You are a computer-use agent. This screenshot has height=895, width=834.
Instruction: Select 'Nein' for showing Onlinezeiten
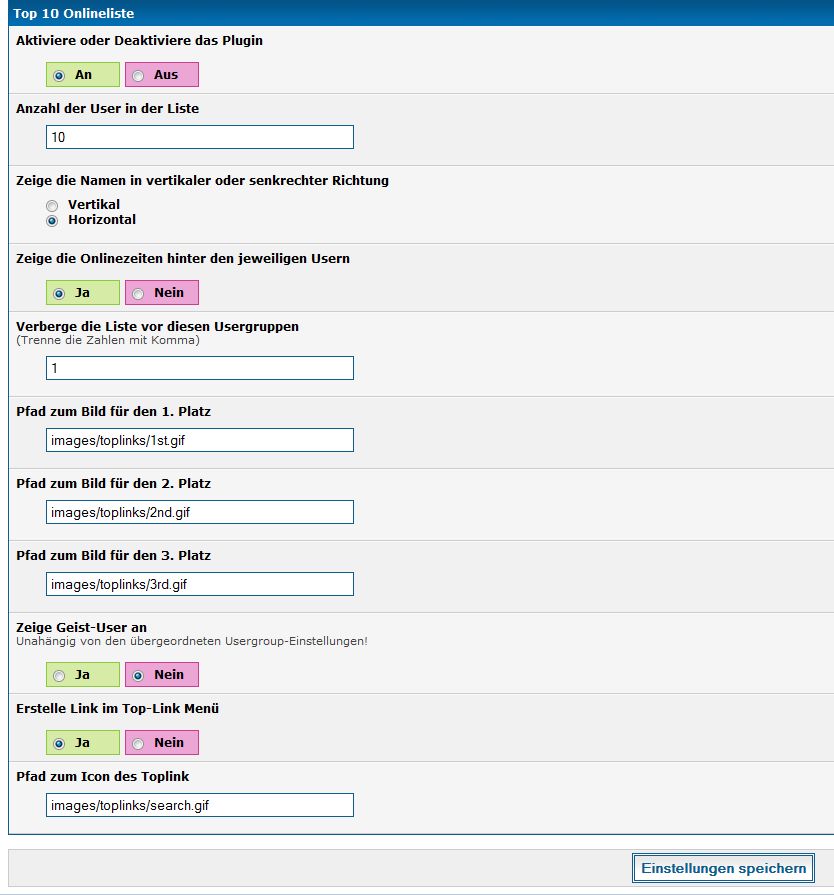pyautogui.click(x=138, y=293)
